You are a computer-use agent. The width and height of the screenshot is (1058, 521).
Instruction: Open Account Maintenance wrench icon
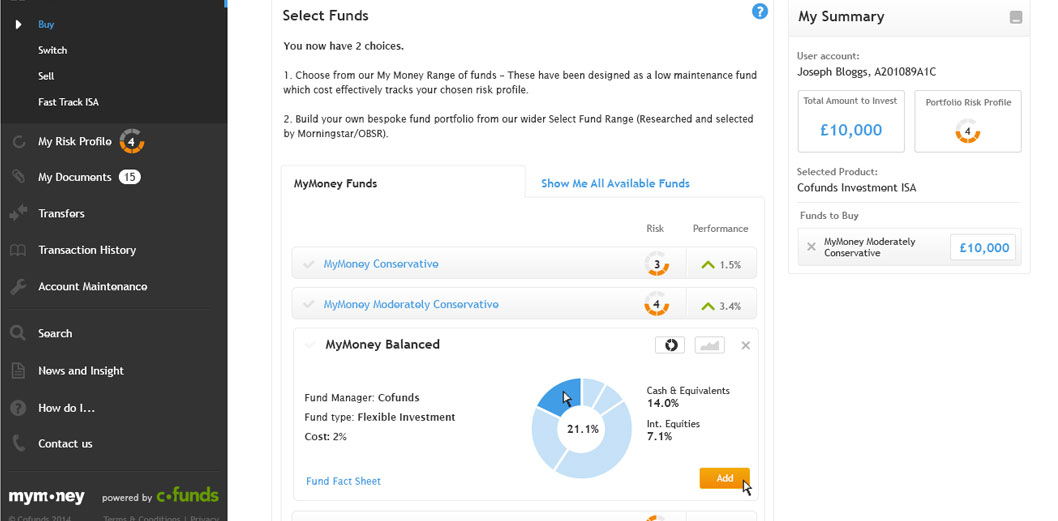(18, 287)
